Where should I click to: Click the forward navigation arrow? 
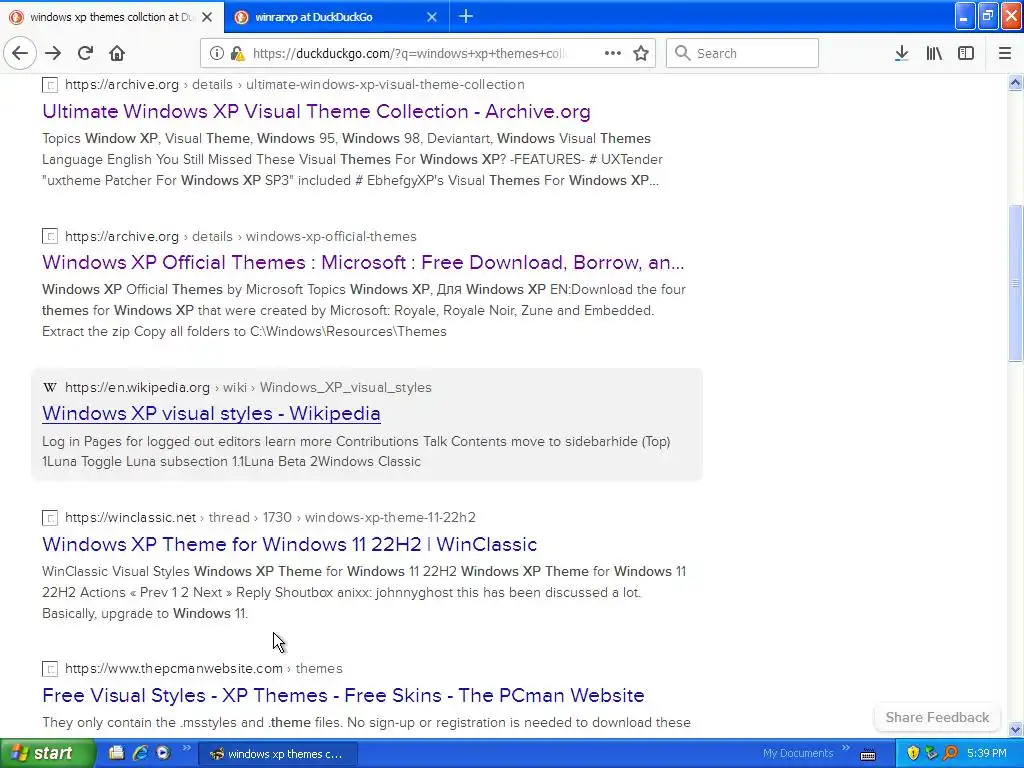53,54
